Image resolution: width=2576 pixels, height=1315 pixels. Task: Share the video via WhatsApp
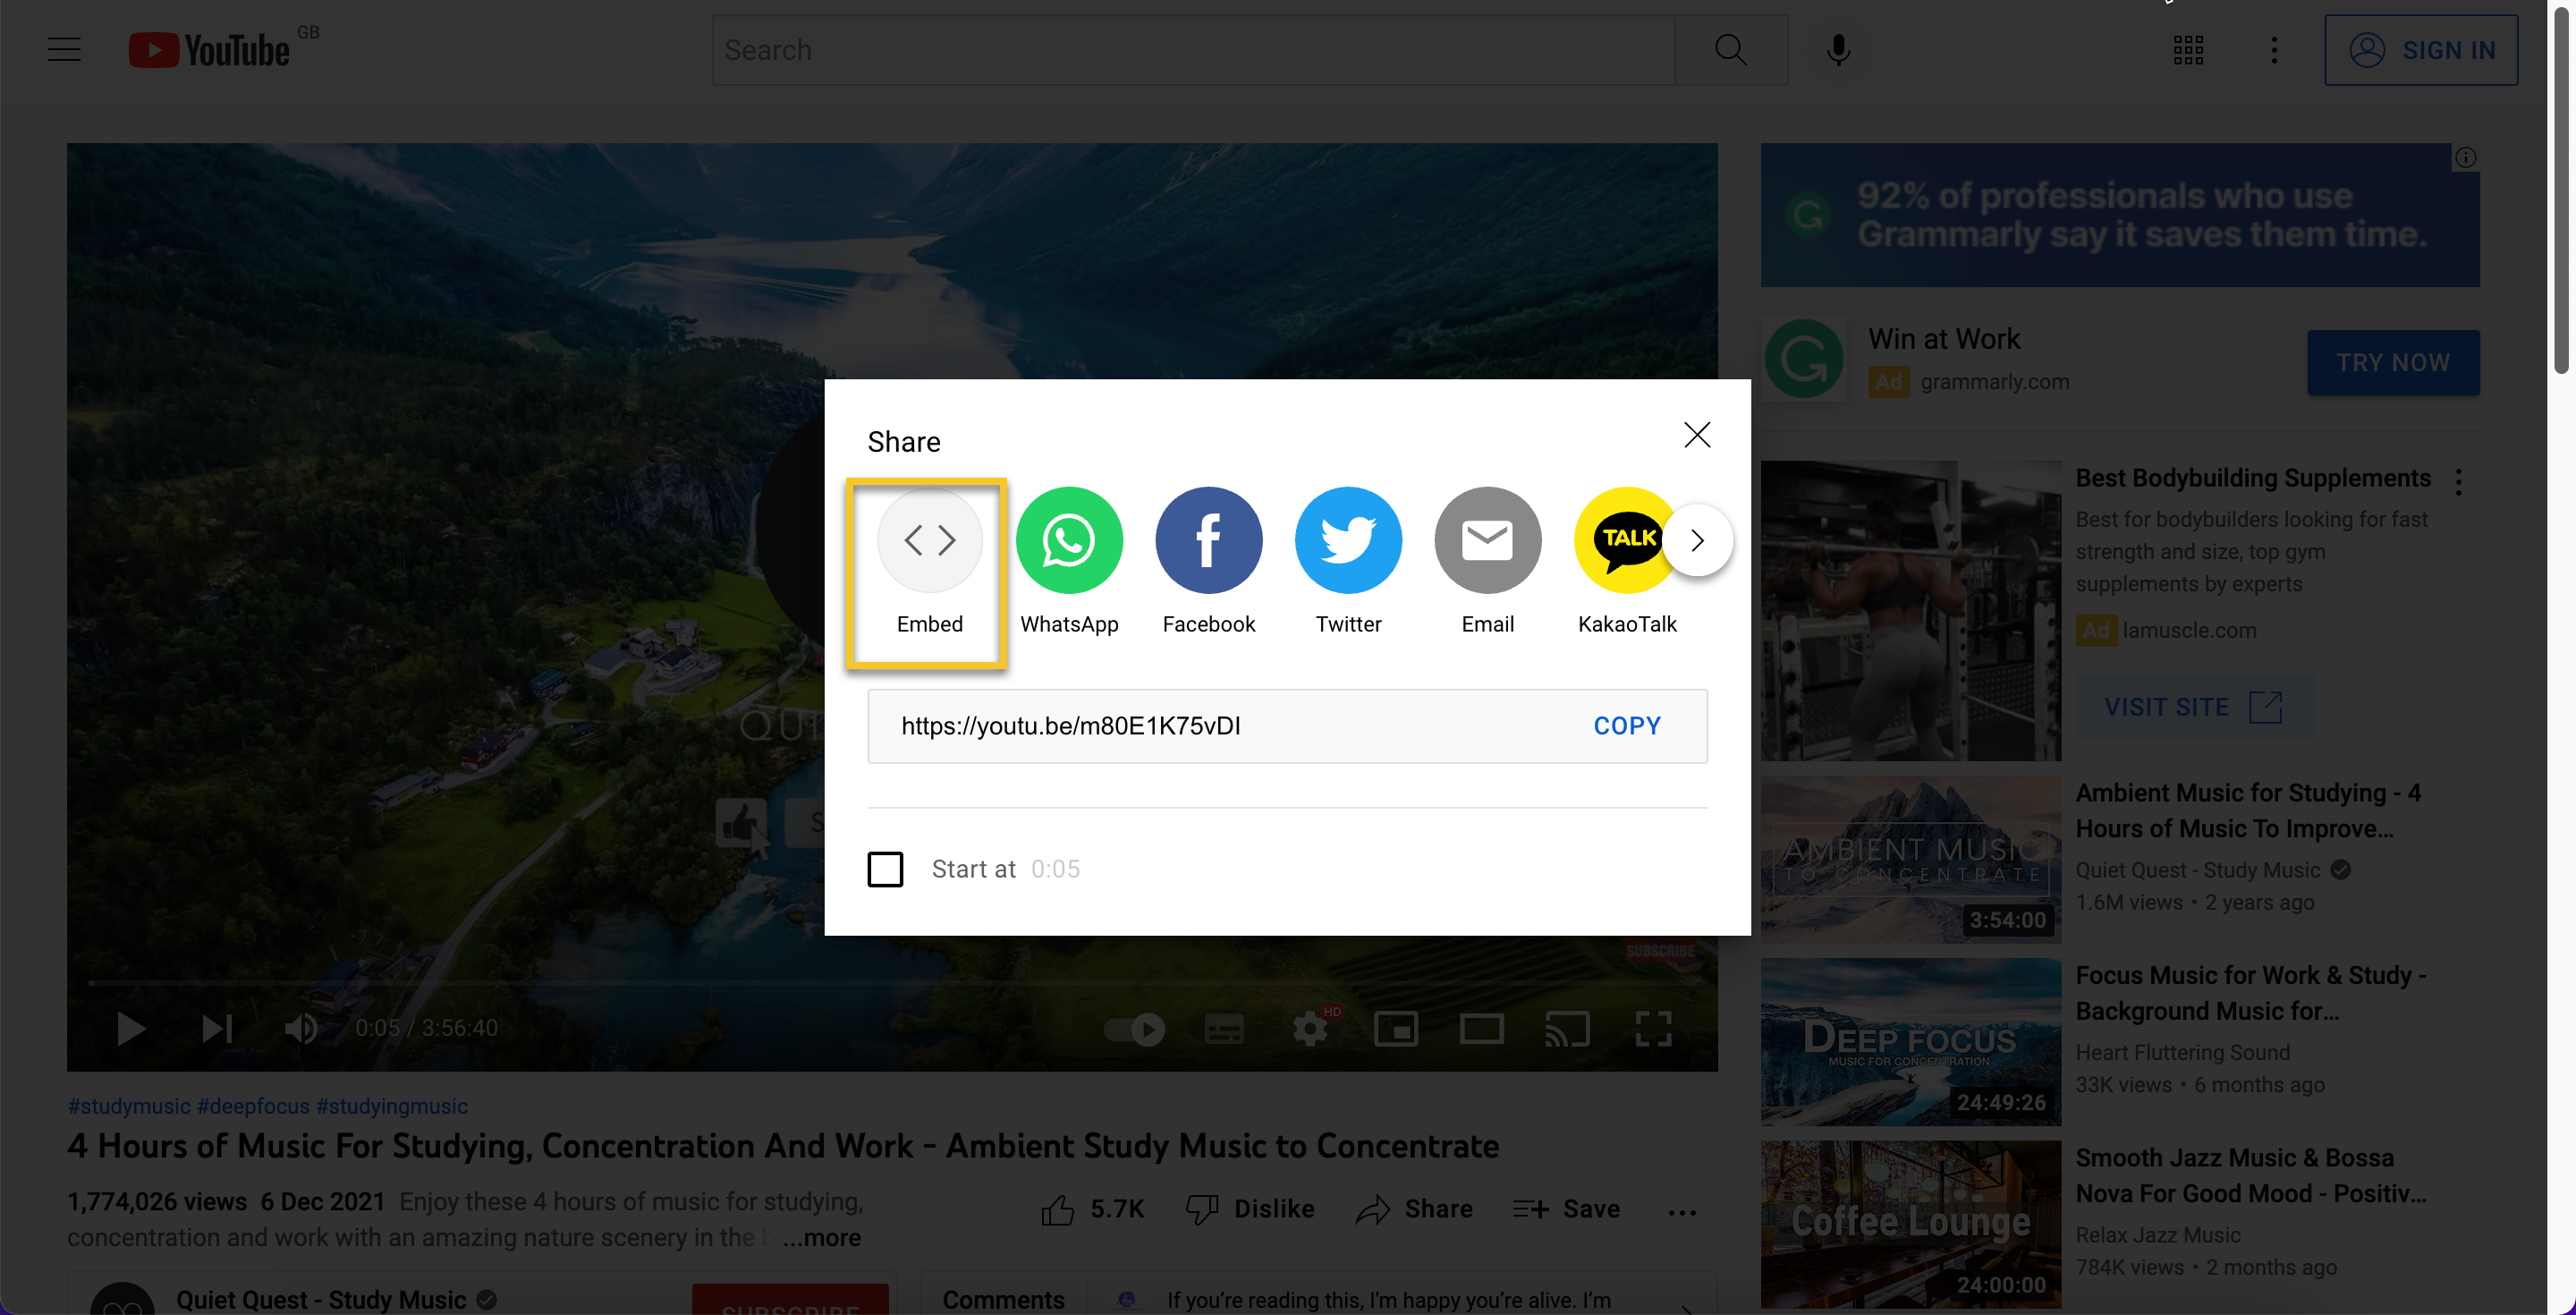coord(1069,564)
